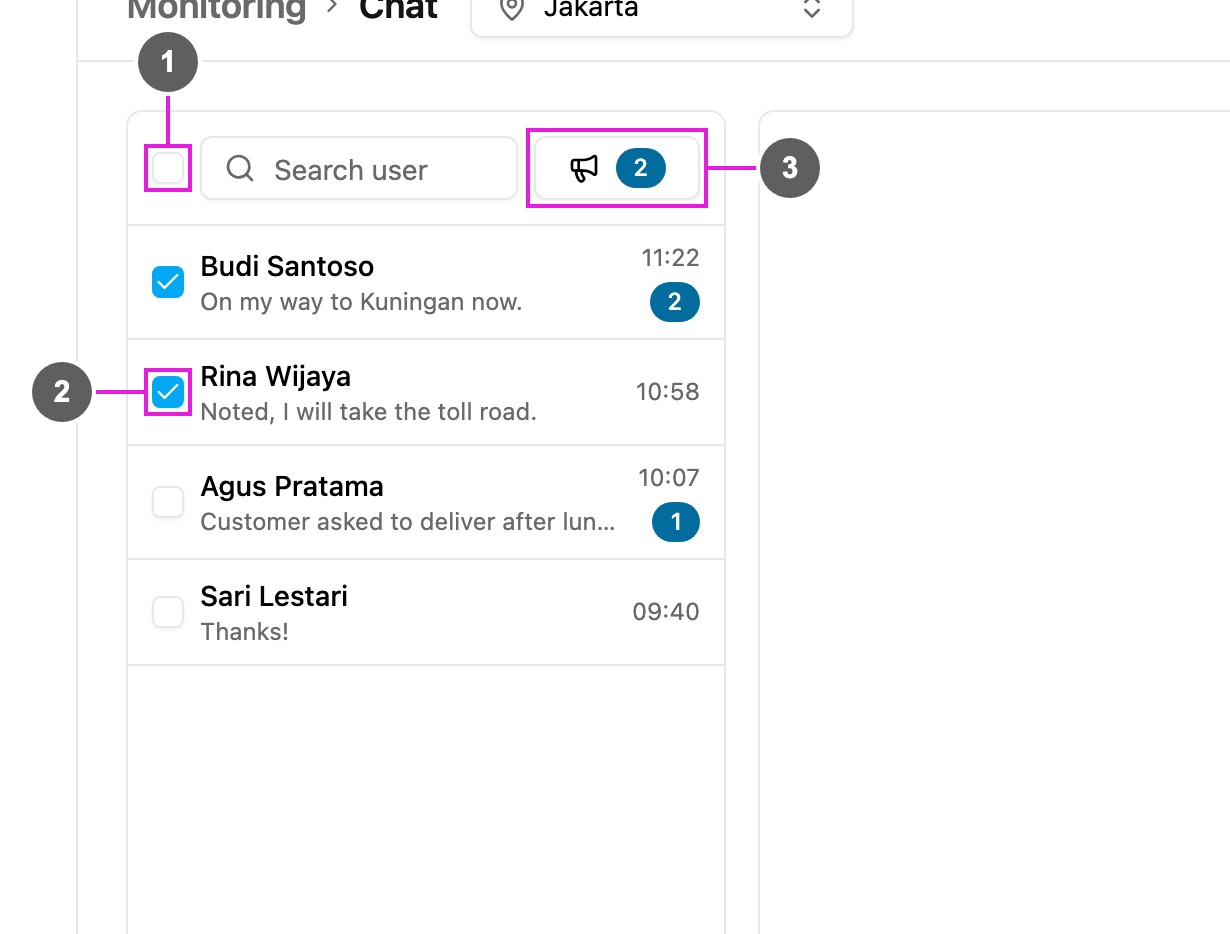This screenshot has width=1230, height=934.
Task: Go to the Monitoring breadcrumb
Action: [x=216, y=10]
